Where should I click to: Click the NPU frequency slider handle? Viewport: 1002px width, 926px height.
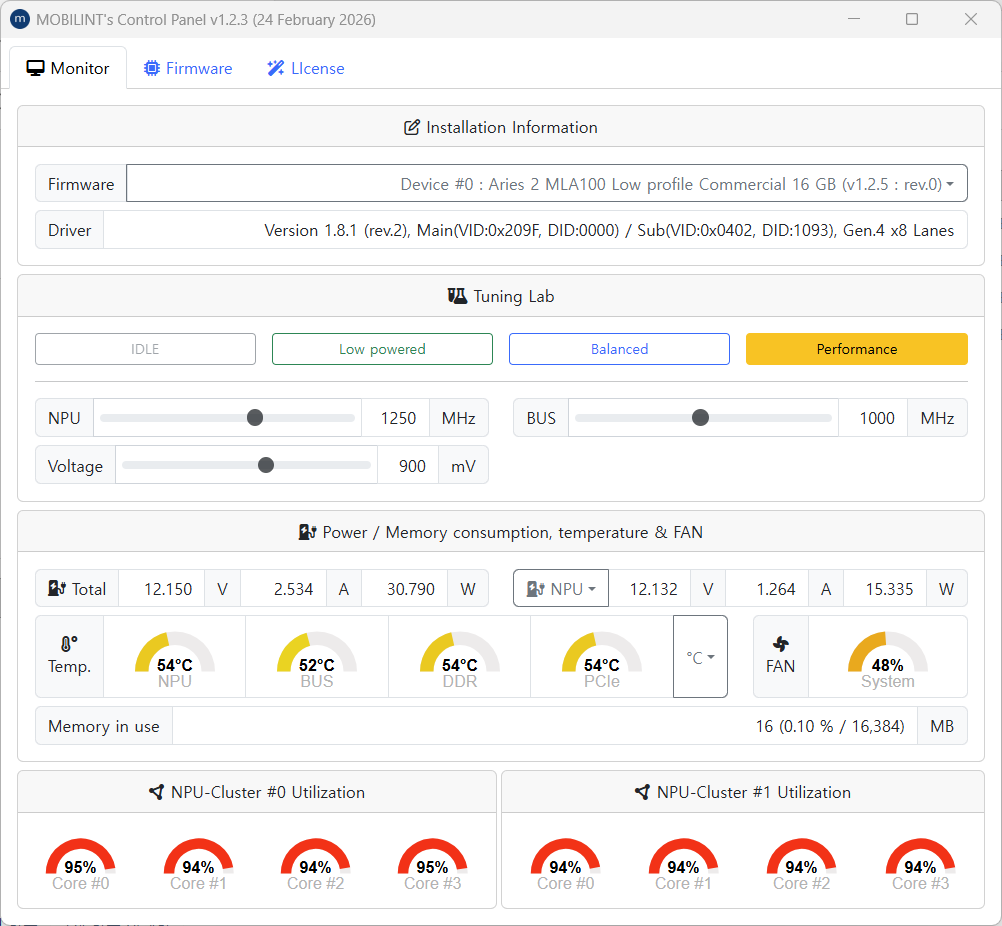point(255,418)
